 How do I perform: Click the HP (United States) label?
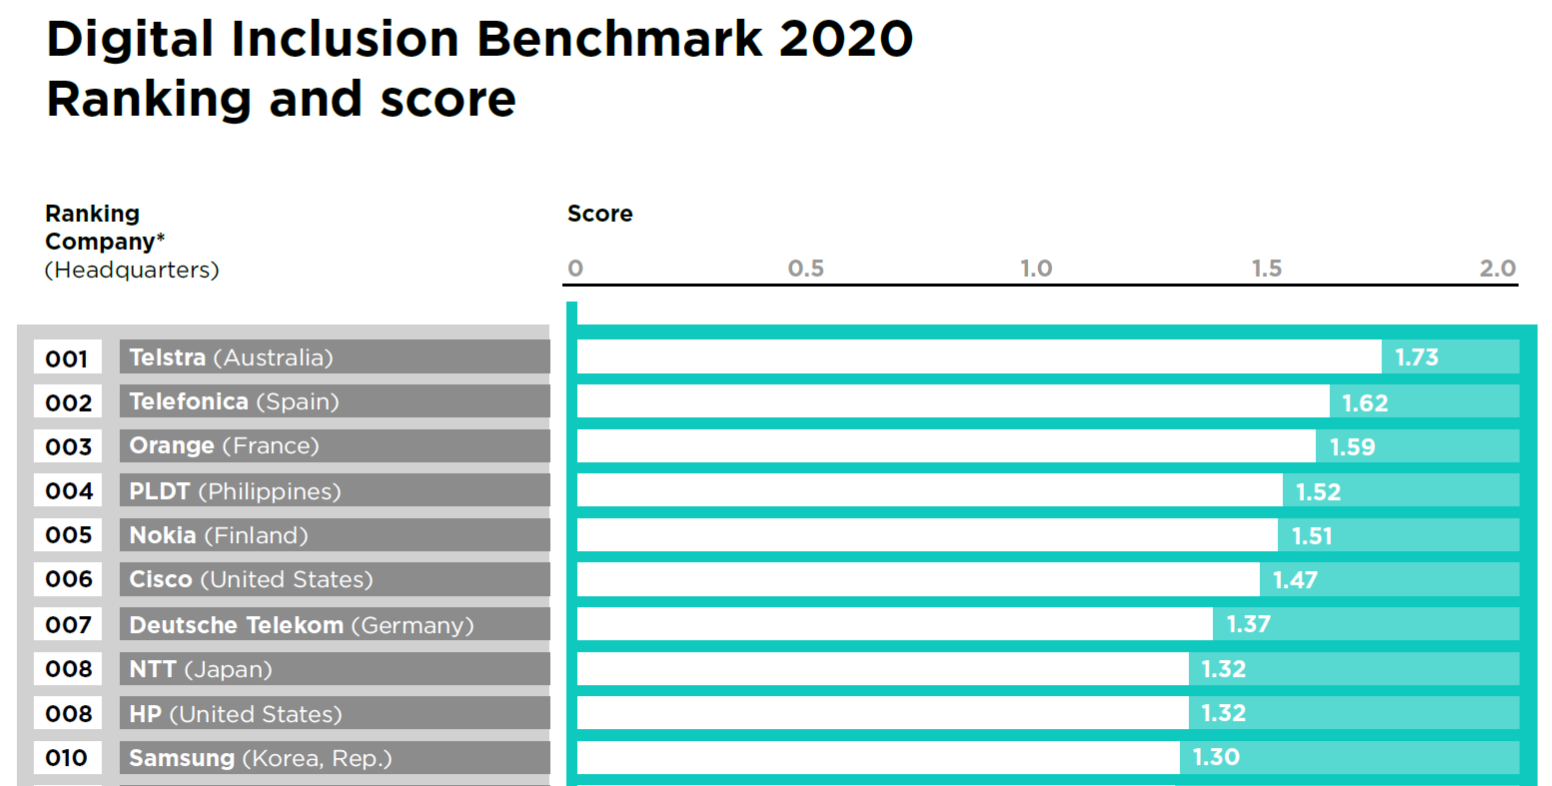[x=235, y=714]
